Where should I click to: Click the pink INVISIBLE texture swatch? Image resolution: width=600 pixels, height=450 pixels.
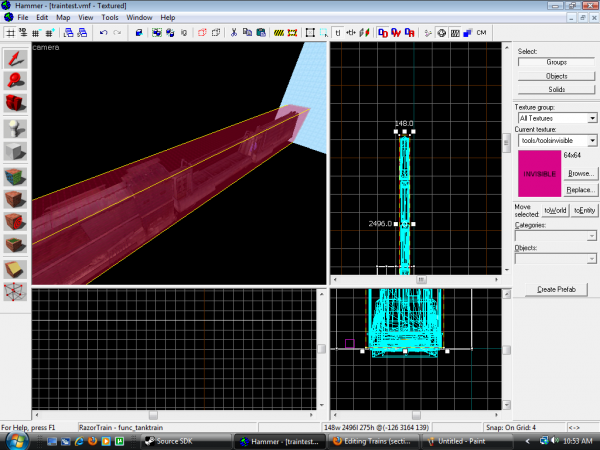538,173
